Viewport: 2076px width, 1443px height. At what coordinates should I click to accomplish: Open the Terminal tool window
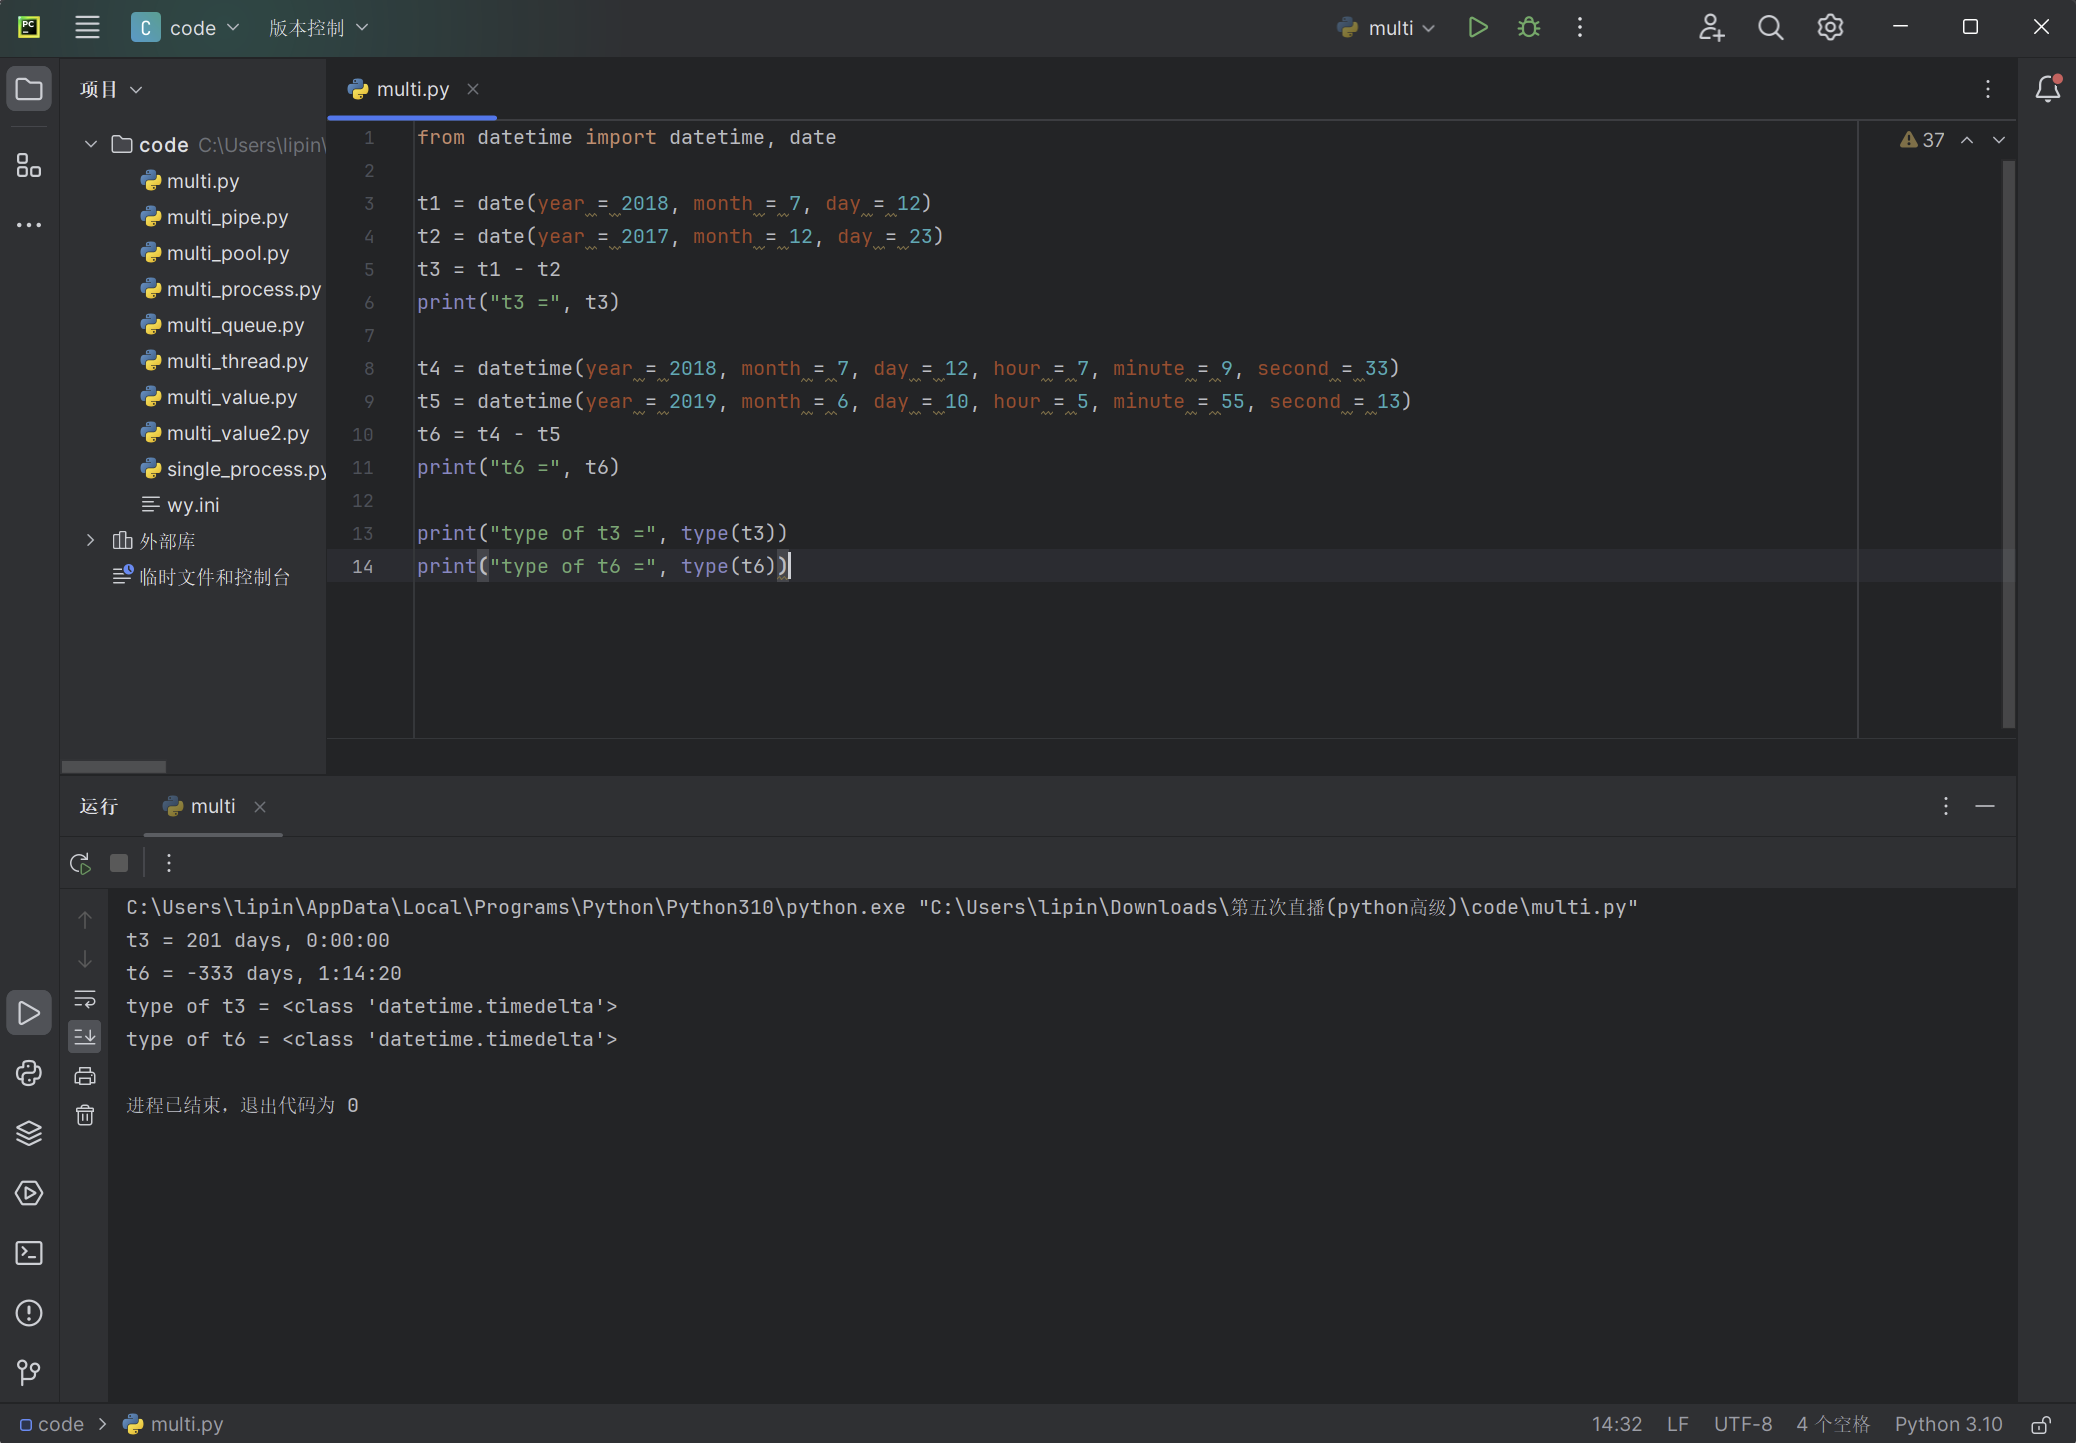(29, 1253)
